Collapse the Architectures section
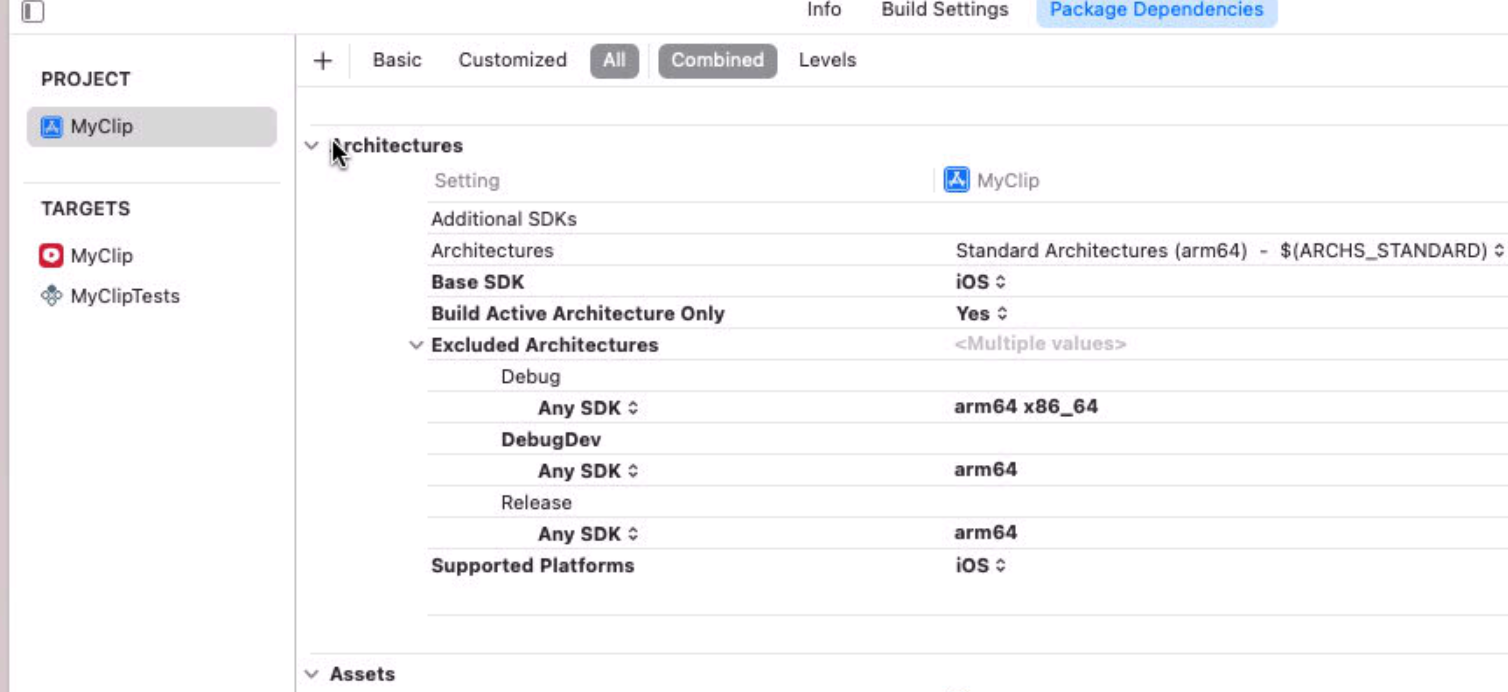Image resolution: width=1508 pixels, height=692 pixels. (312, 146)
